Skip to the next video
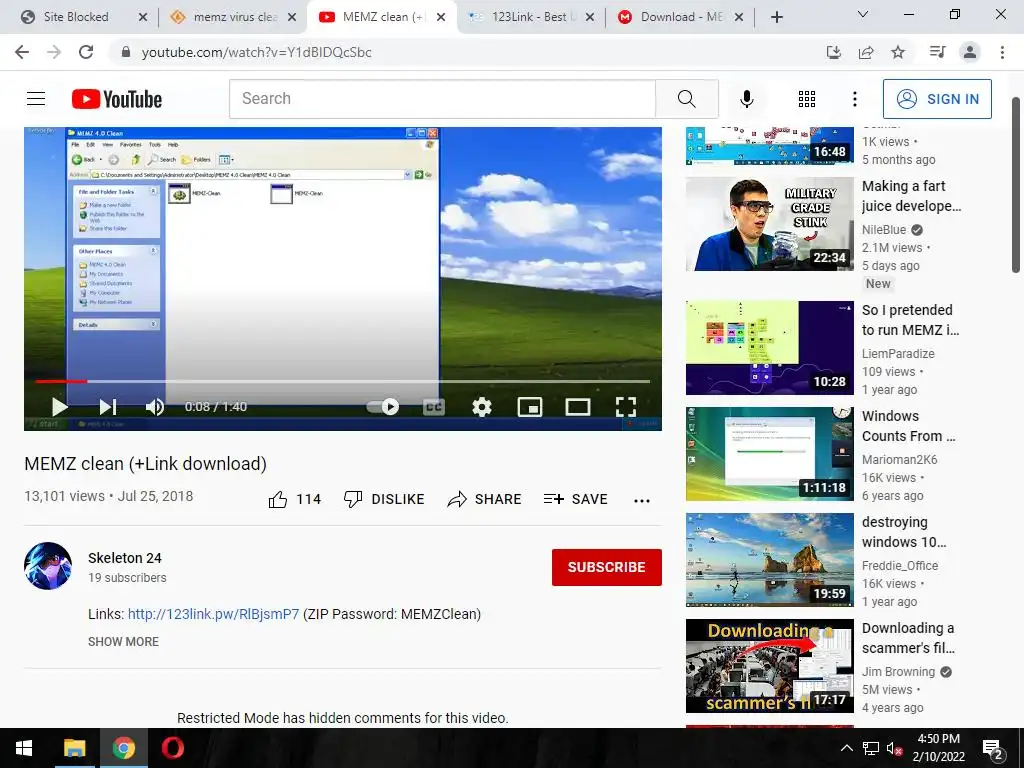1024x768 pixels. pyautogui.click(x=108, y=407)
